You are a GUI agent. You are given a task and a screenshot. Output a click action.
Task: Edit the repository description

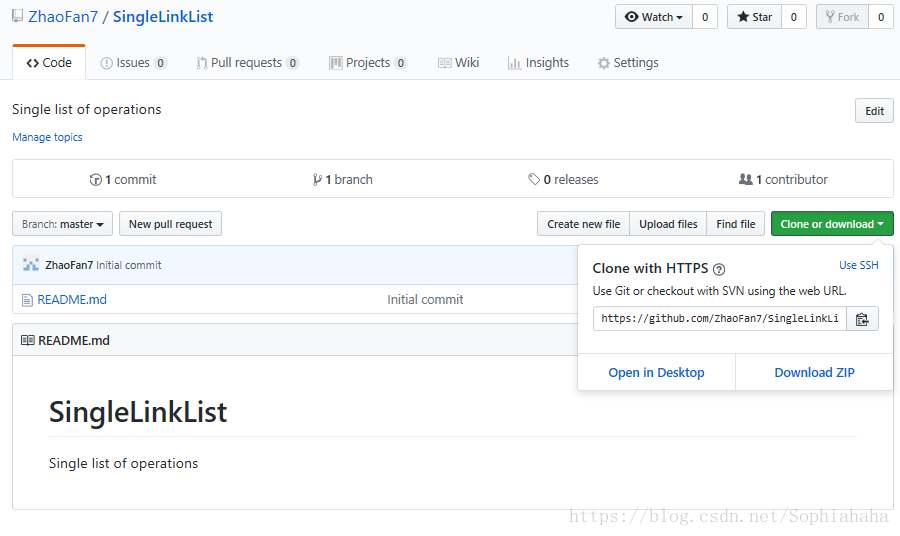[874, 111]
